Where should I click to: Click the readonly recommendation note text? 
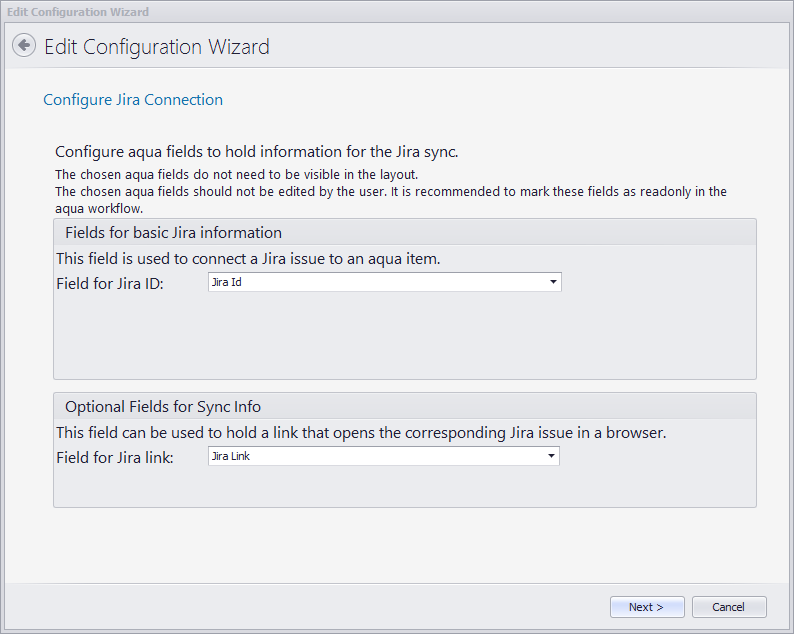click(390, 191)
